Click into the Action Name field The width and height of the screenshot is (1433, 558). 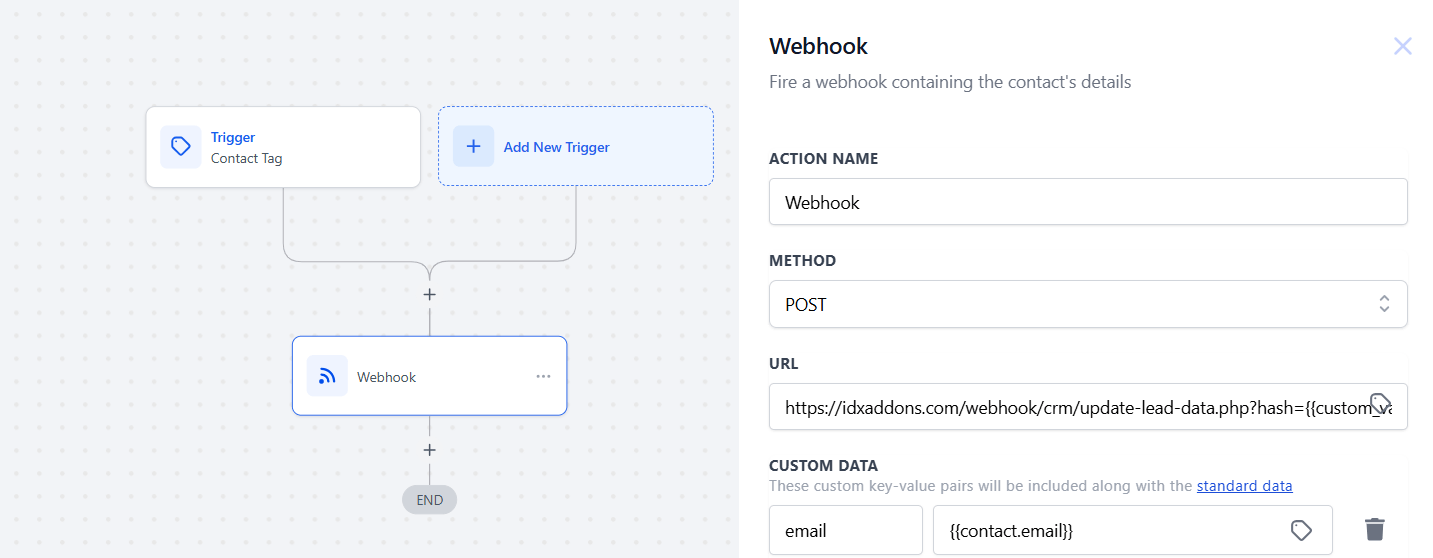(x=1087, y=202)
